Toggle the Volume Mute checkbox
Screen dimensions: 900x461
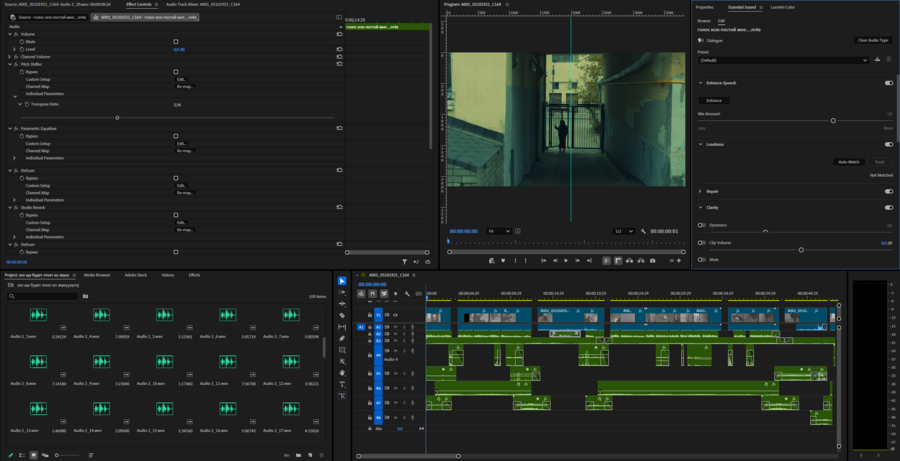176,42
